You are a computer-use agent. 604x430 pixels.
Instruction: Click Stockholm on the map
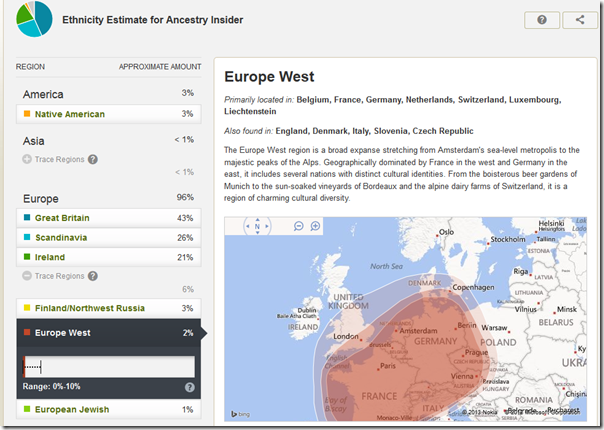tap(508, 239)
